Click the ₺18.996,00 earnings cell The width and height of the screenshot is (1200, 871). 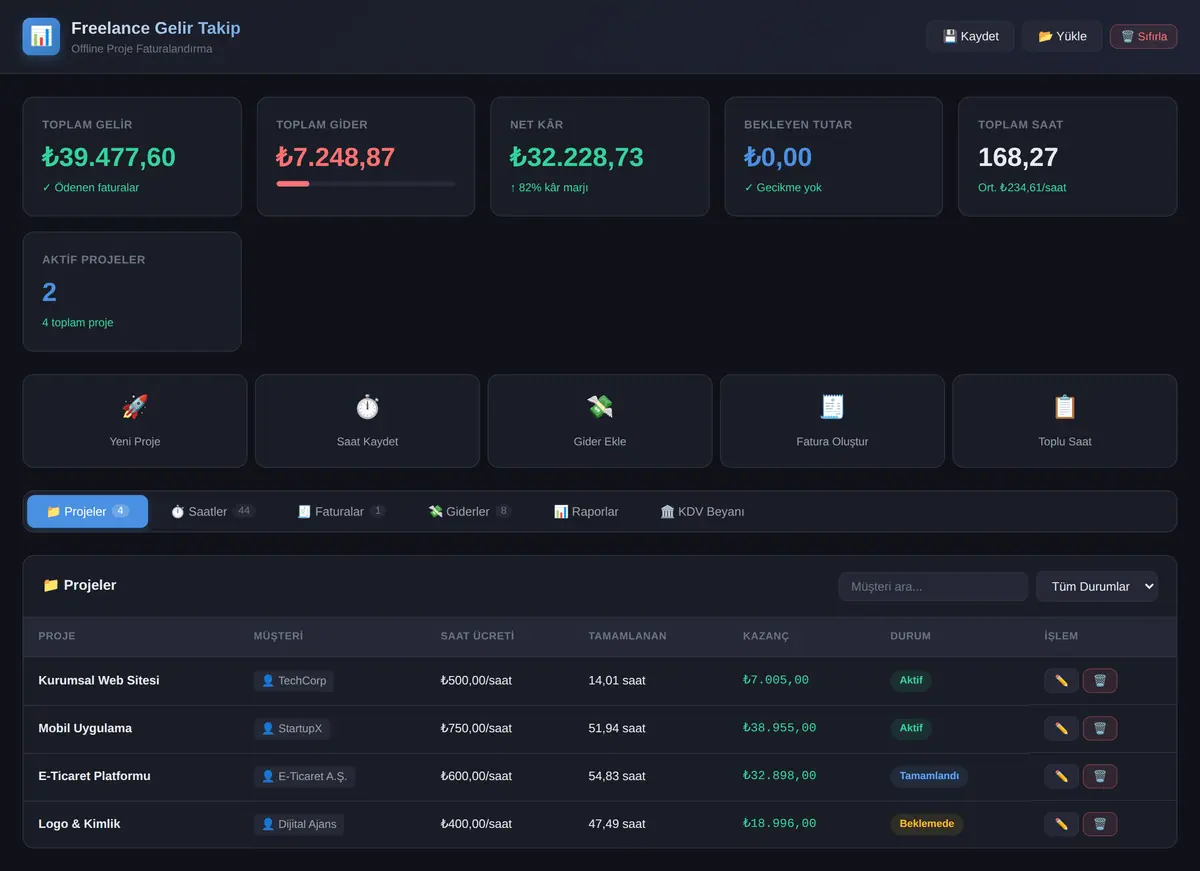(x=780, y=824)
